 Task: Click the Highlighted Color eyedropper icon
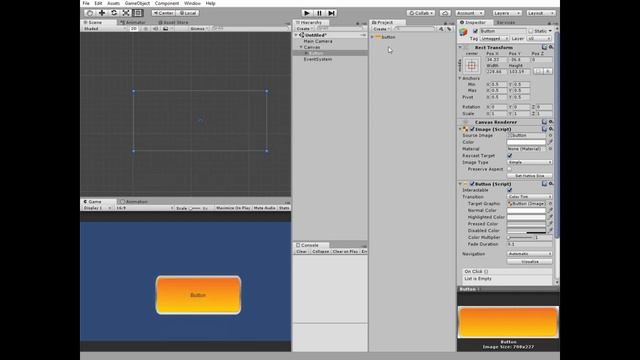(550, 217)
